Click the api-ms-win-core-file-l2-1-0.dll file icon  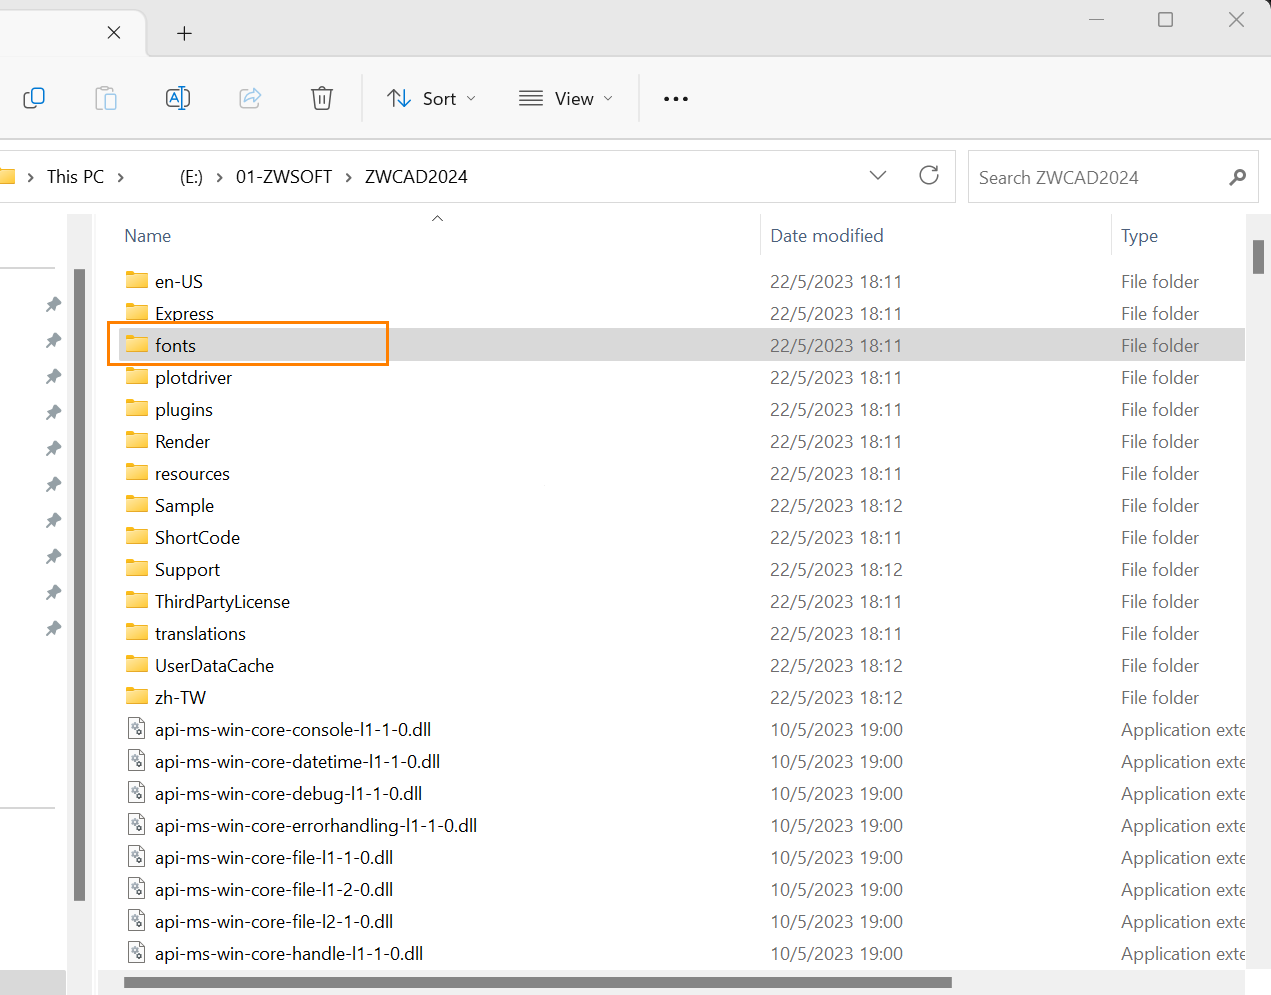tap(137, 921)
